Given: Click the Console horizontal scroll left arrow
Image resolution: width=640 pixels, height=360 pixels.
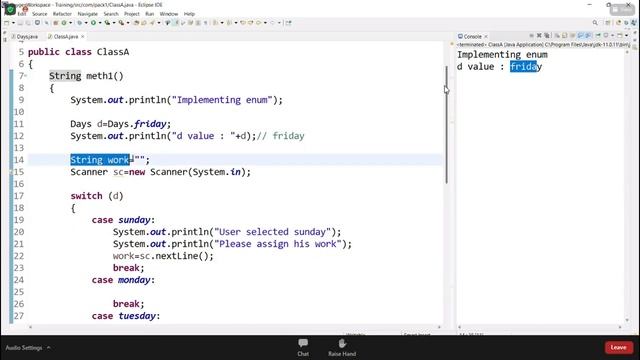Looking at the screenshot, I should [x=460, y=327].
